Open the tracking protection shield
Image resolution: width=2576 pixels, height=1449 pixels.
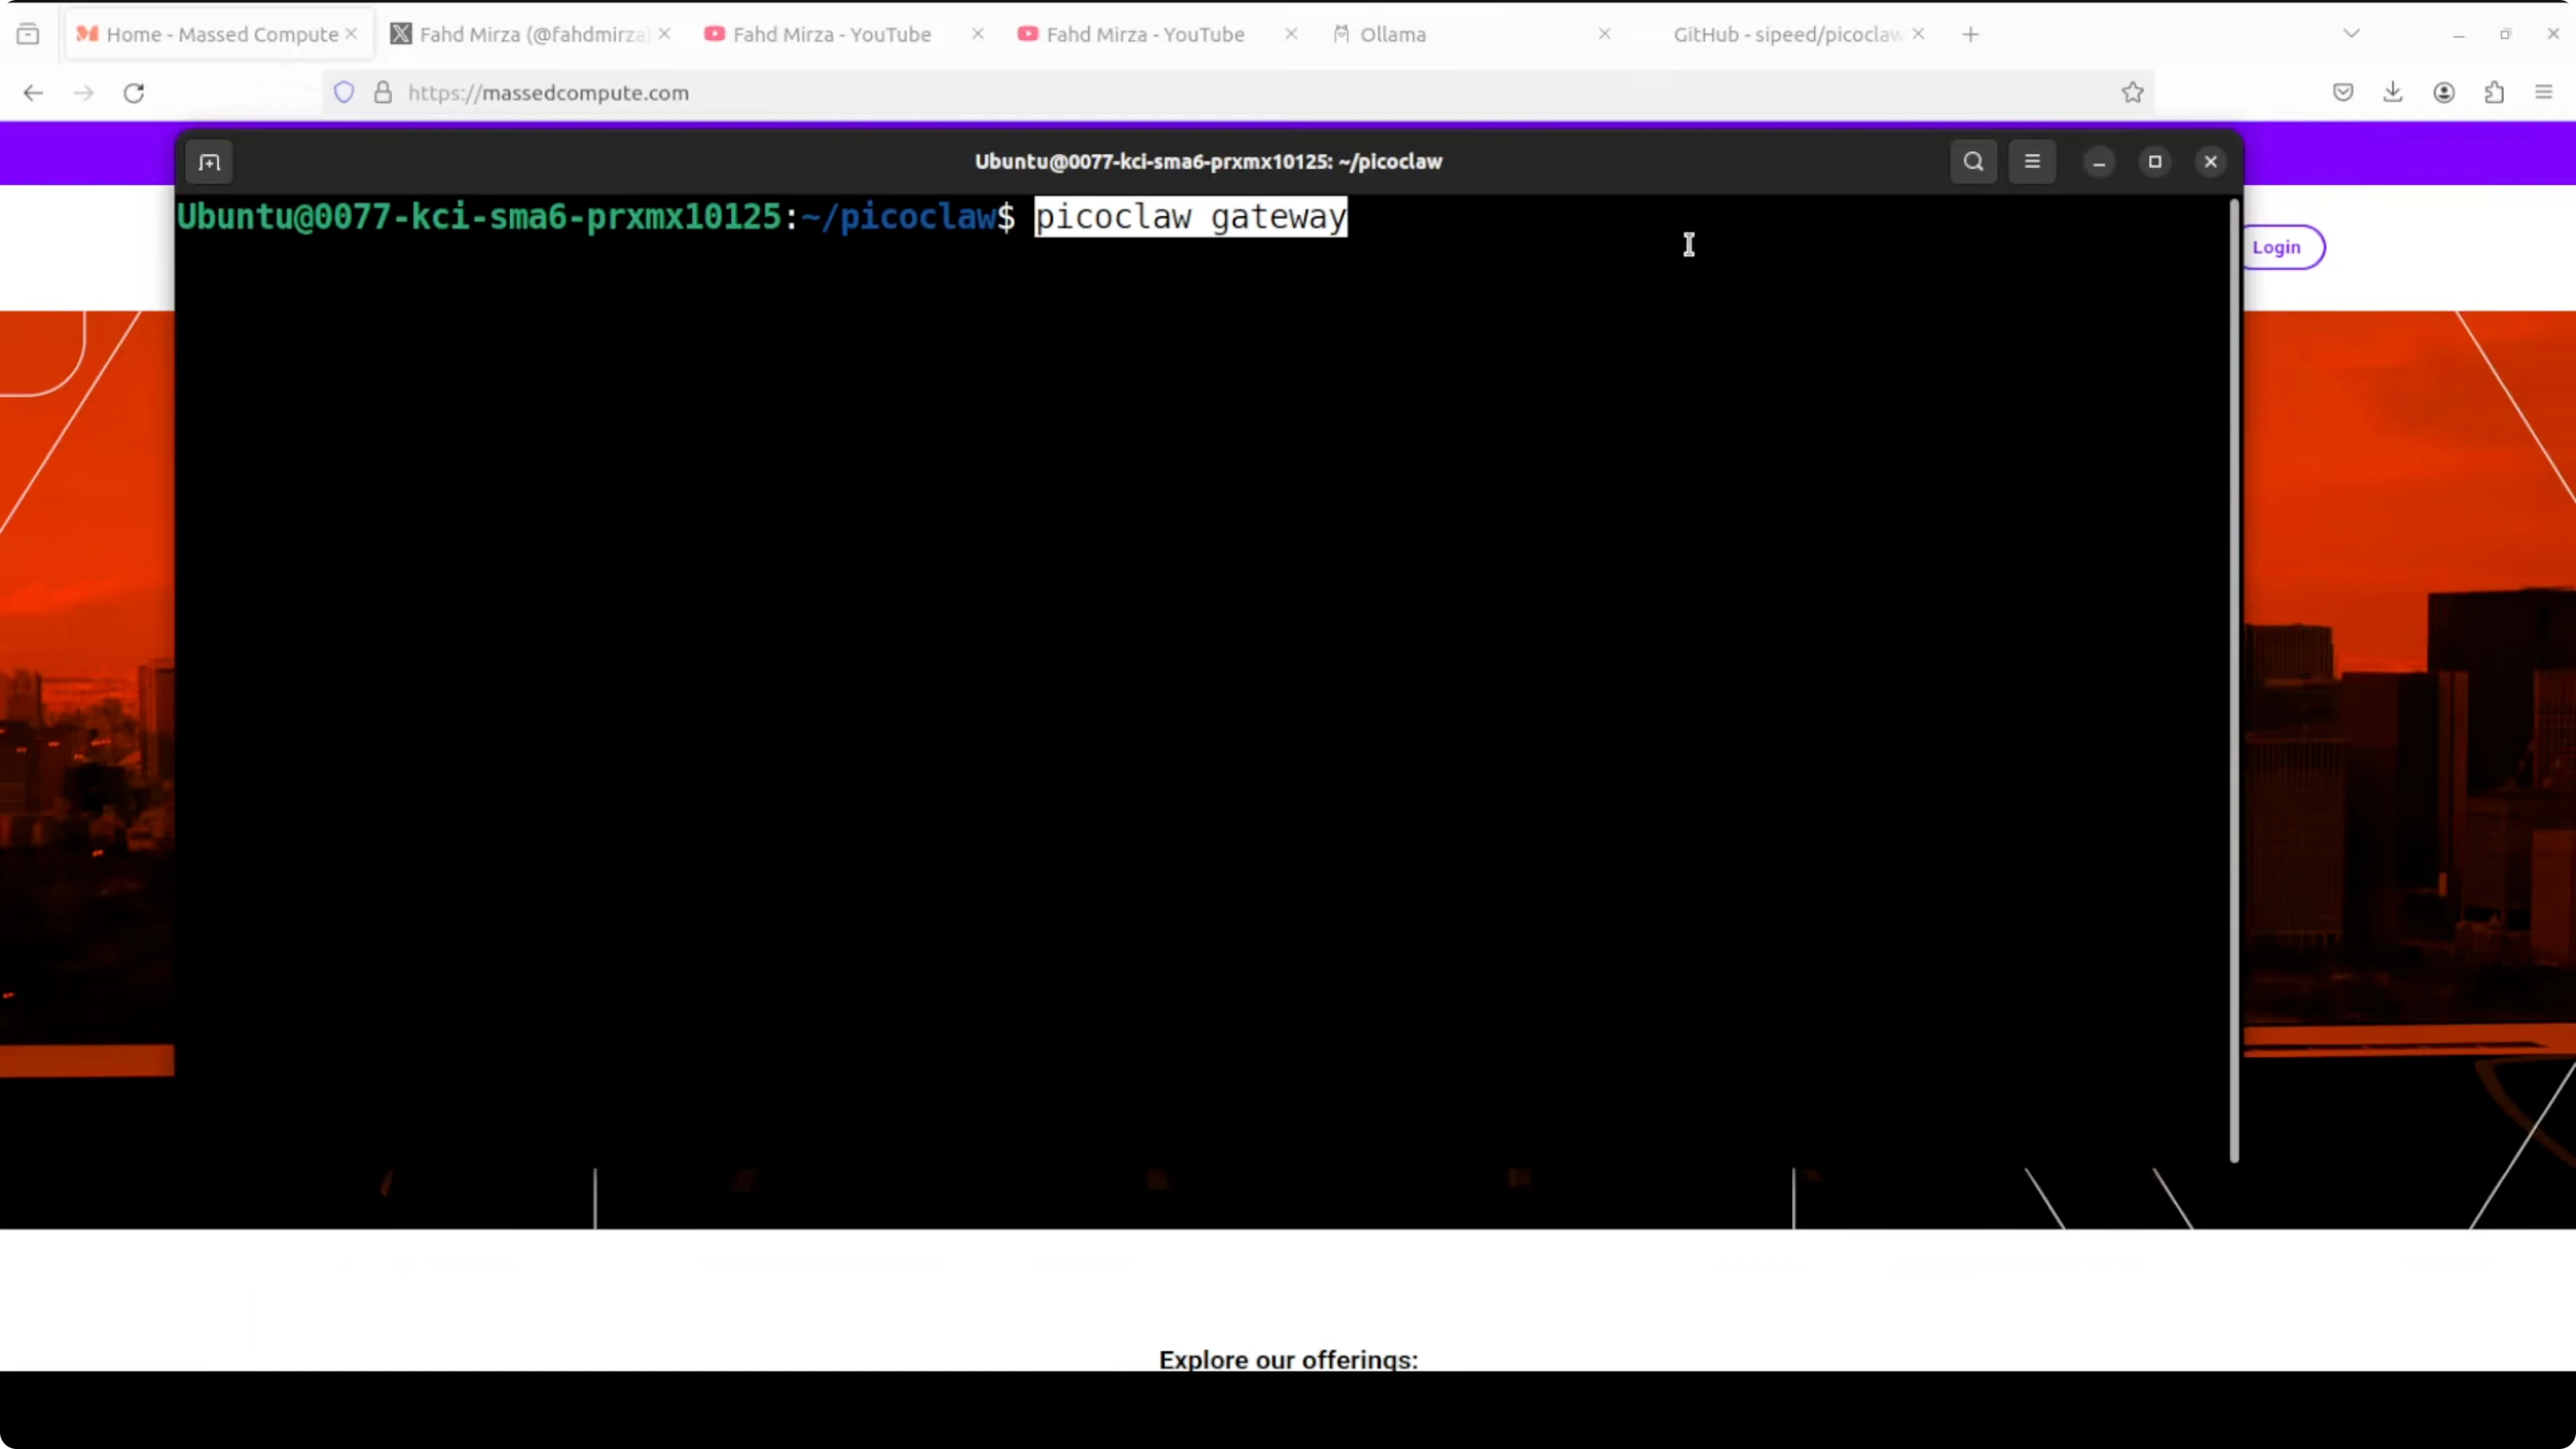coord(344,93)
